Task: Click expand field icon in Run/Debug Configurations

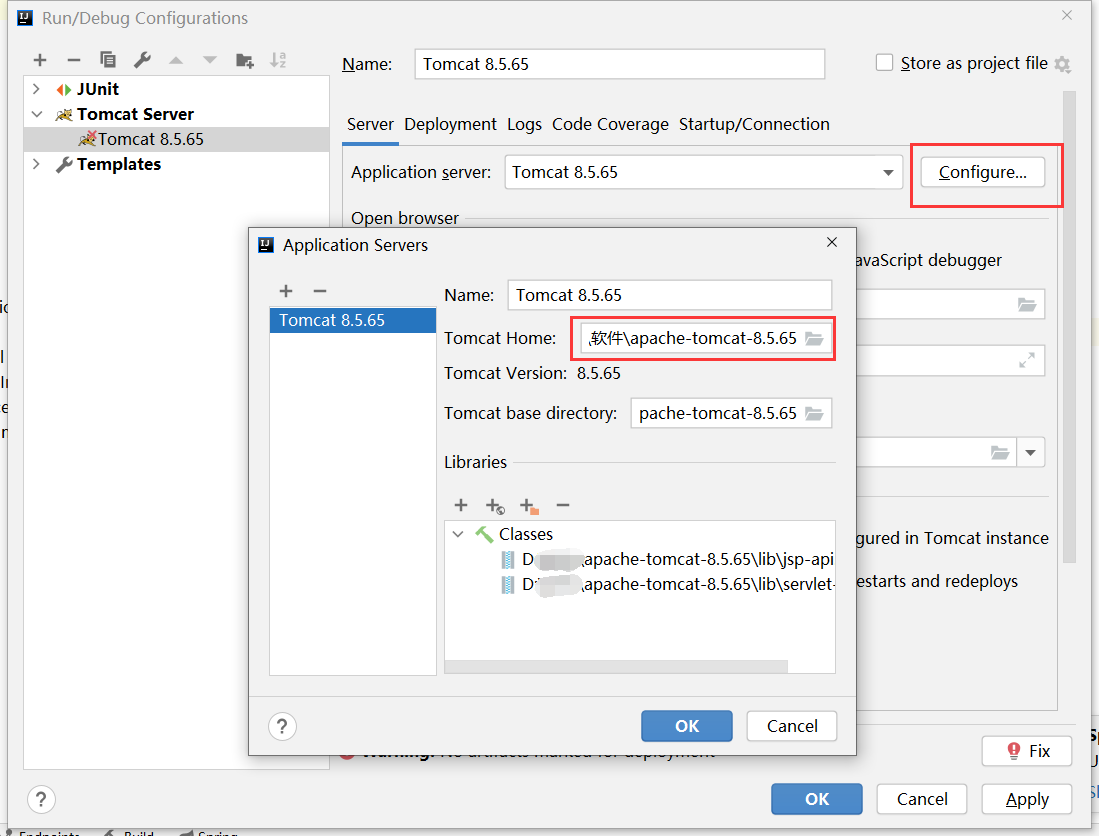Action: (1027, 361)
